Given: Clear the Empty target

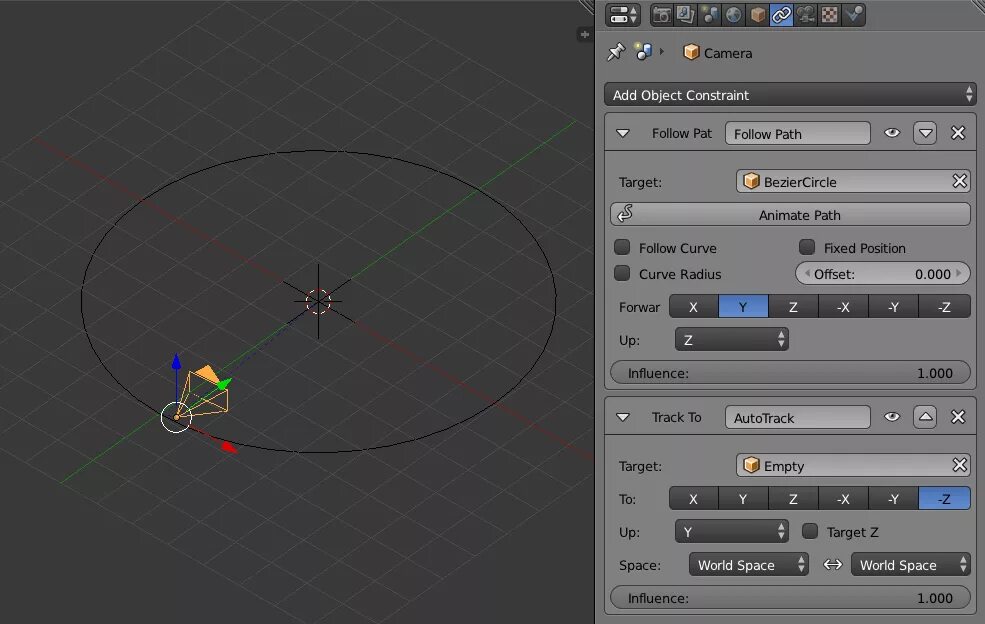Looking at the screenshot, I should click(959, 465).
